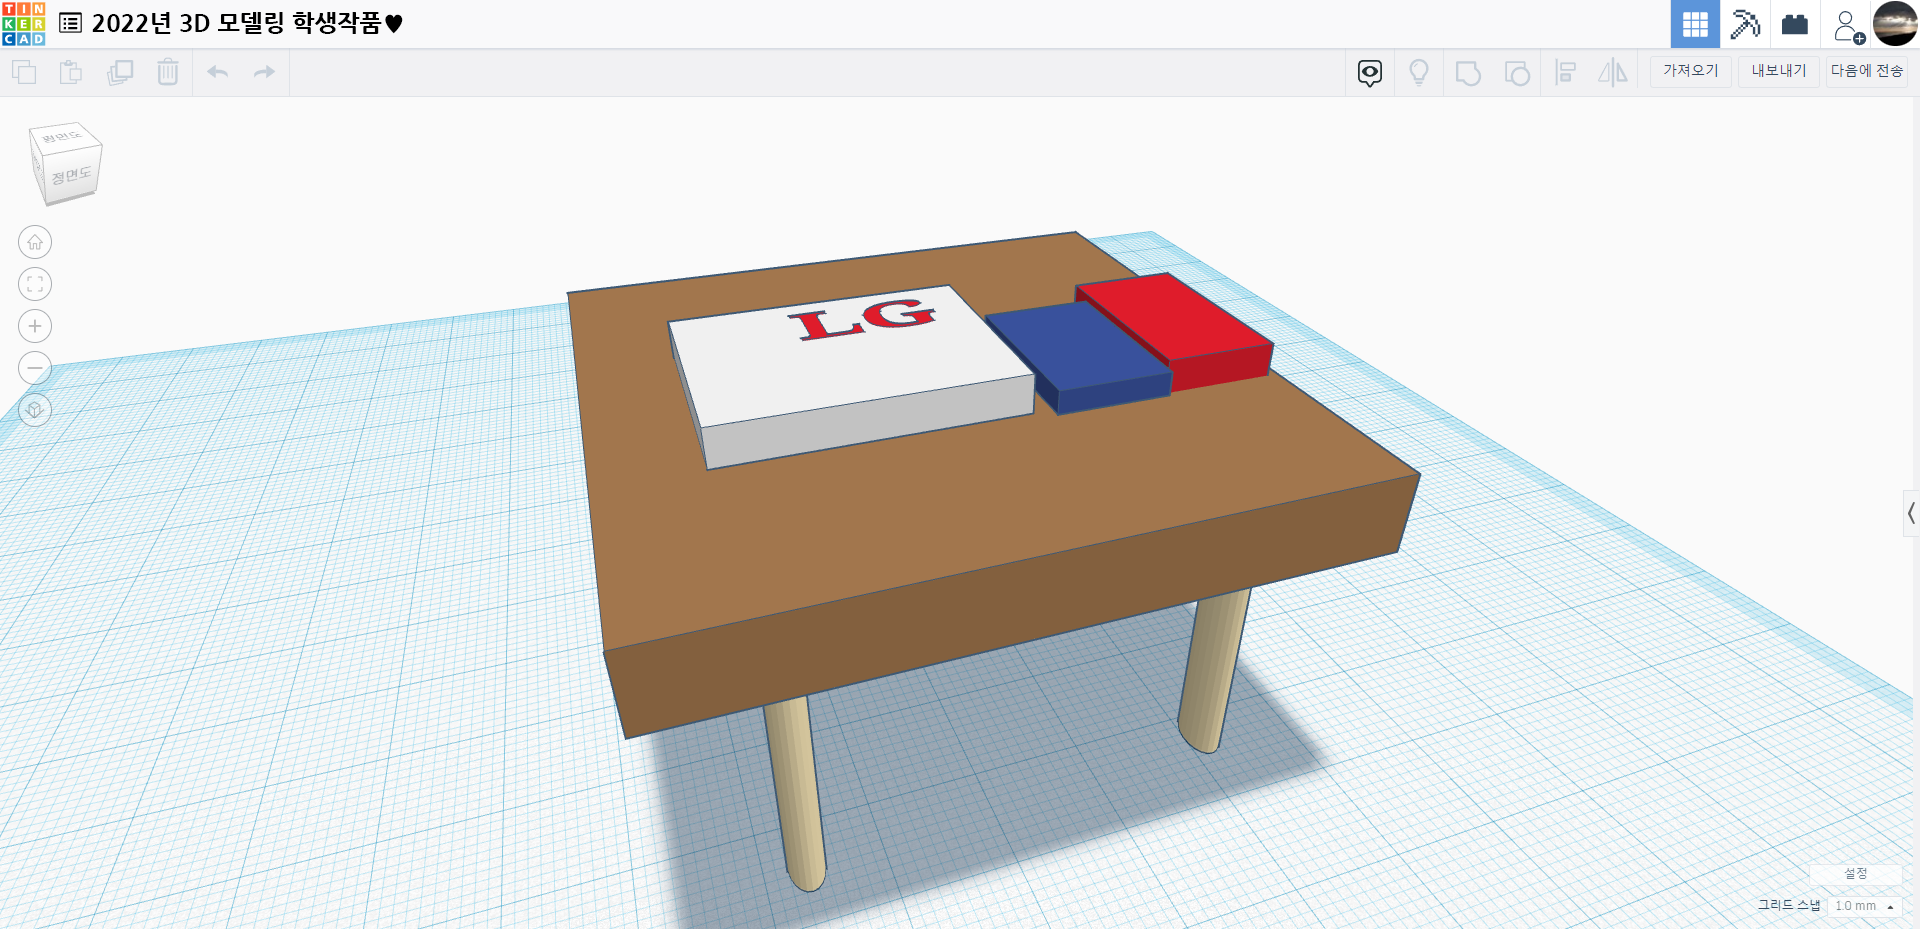Open the 설정 settings button
This screenshot has width=1920, height=929.
click(x=1856, y=874)
